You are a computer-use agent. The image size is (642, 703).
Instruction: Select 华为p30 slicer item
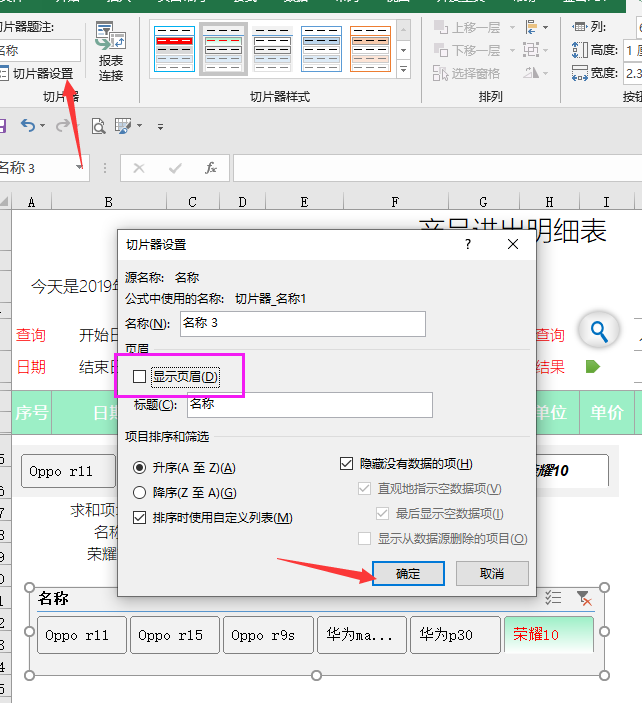click(455, 635)
